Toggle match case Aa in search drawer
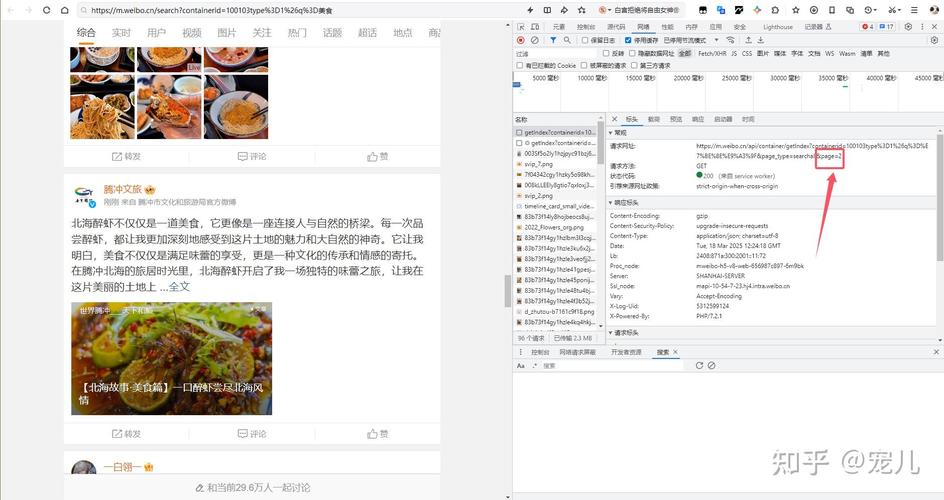 coord(521,366)
